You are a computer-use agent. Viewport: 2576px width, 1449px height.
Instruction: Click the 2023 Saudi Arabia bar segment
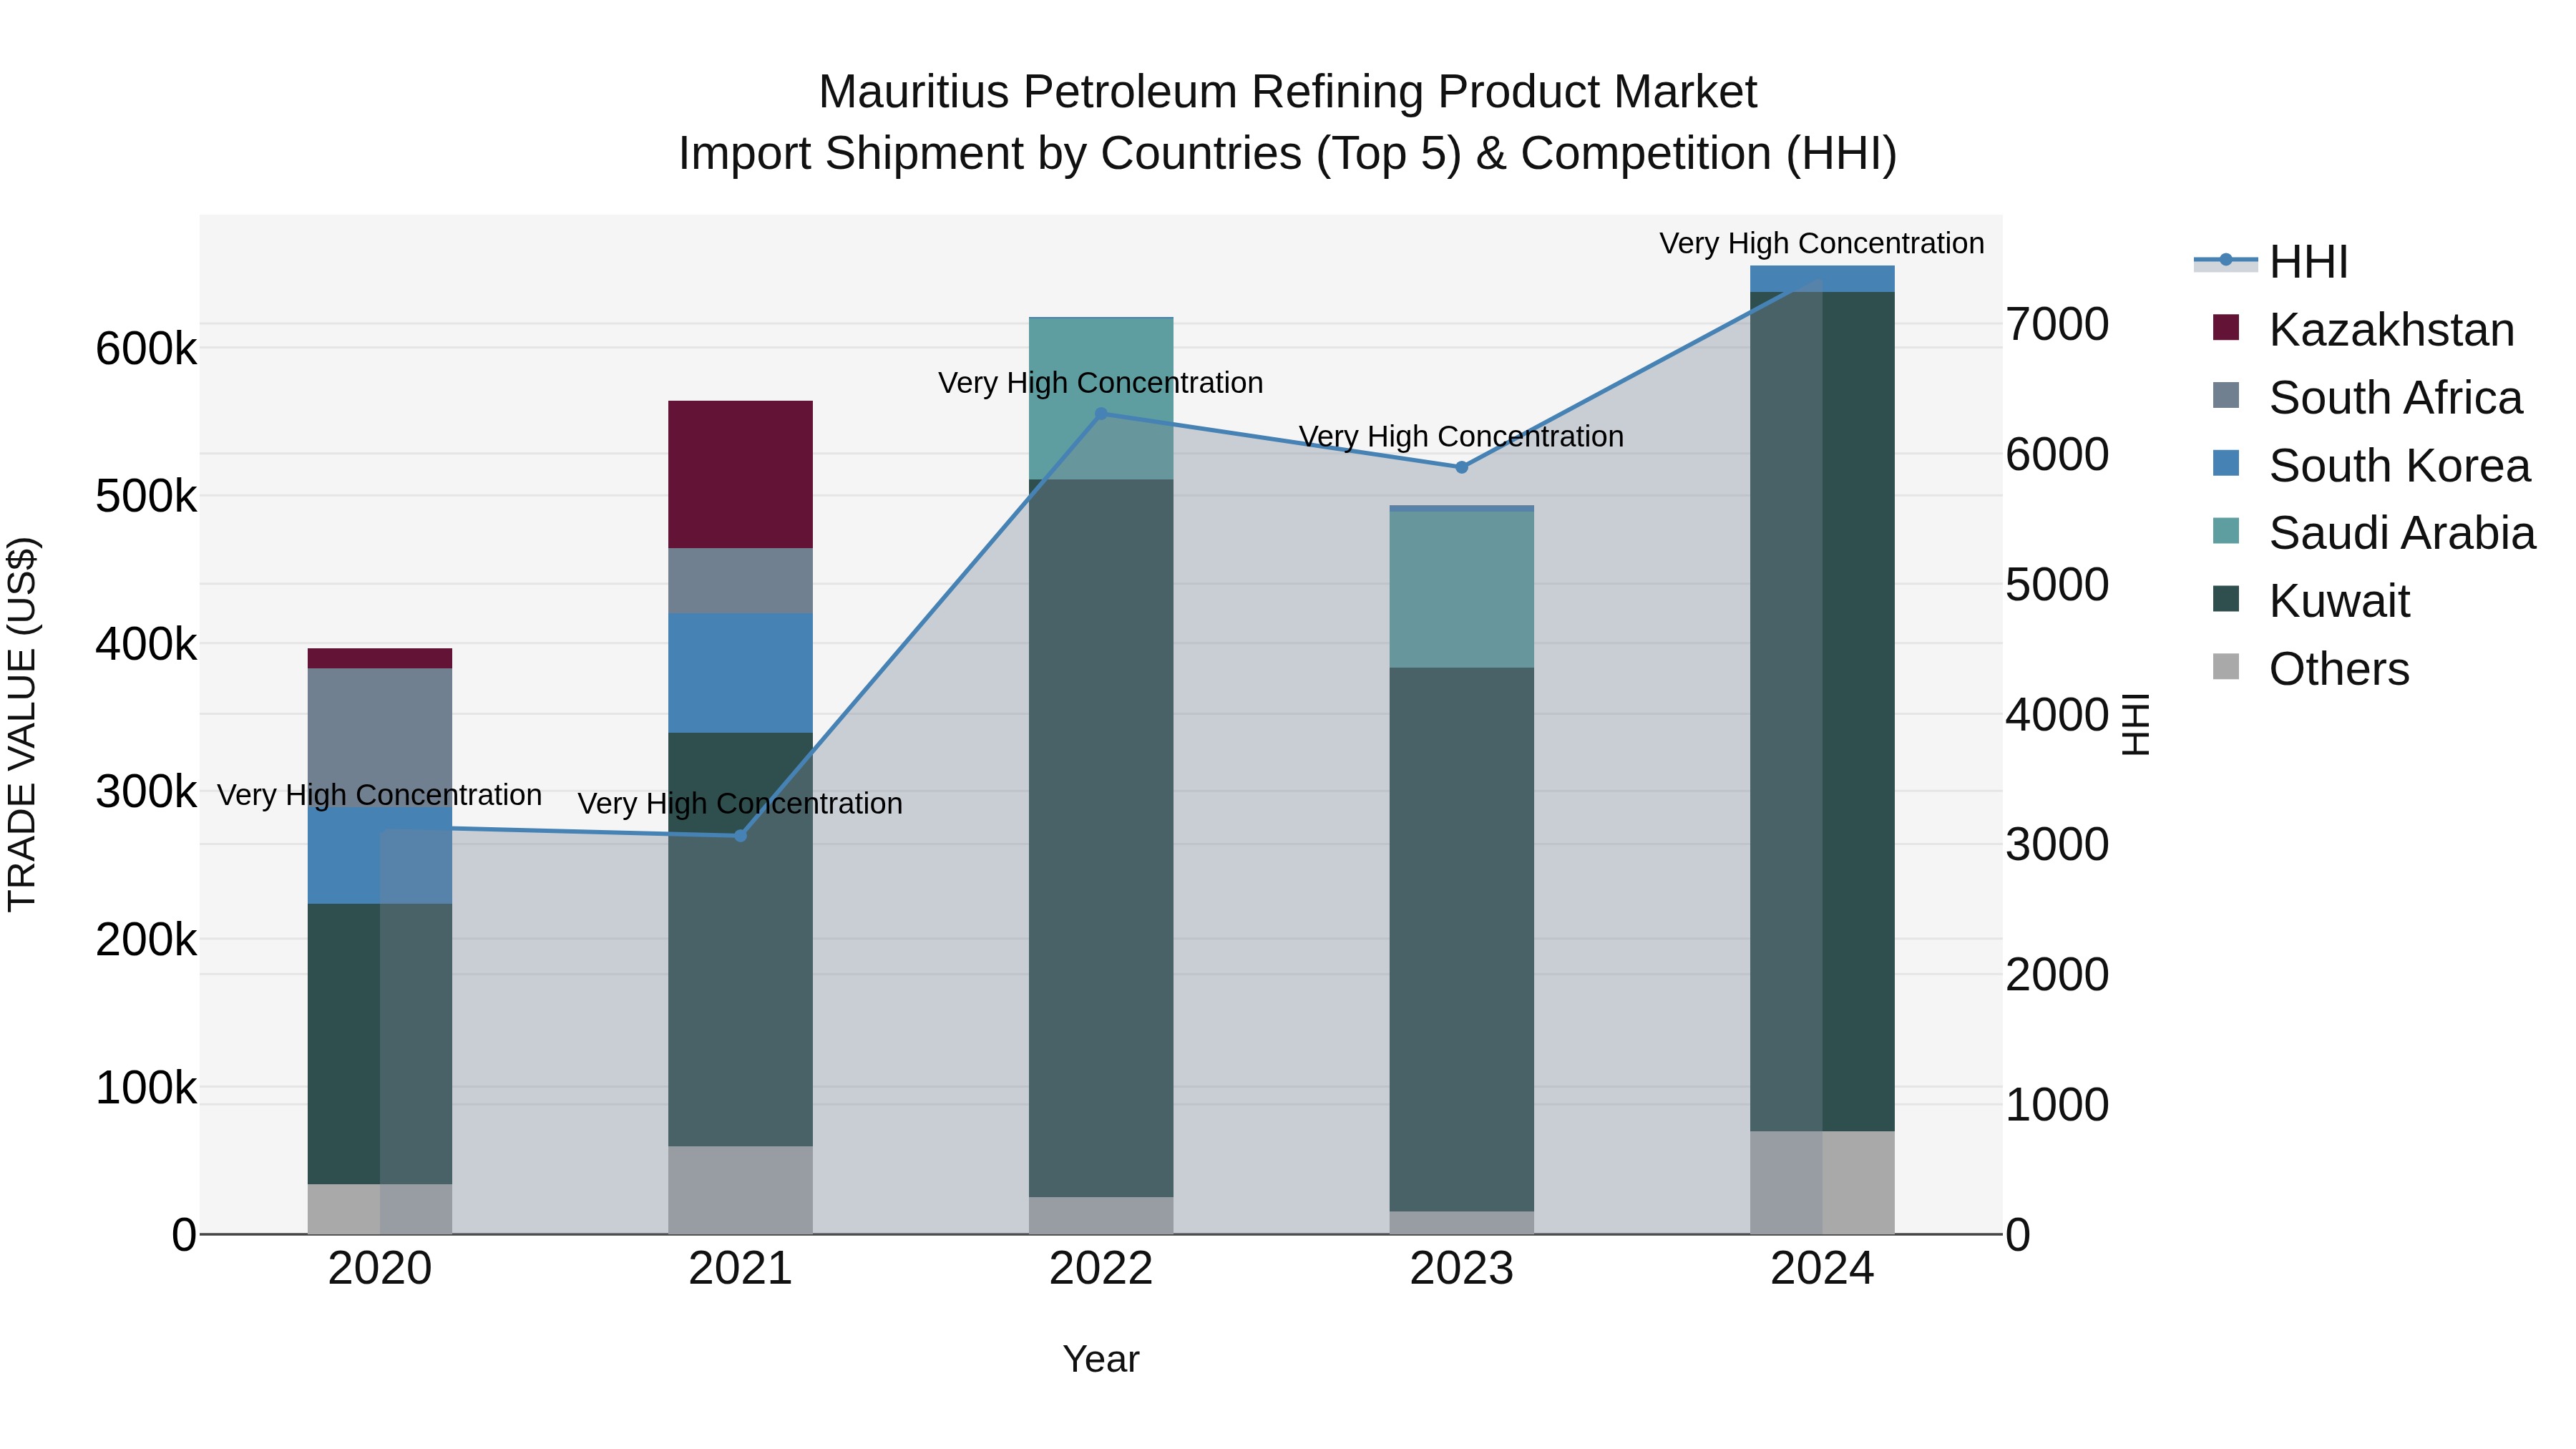click(1461, 590)
